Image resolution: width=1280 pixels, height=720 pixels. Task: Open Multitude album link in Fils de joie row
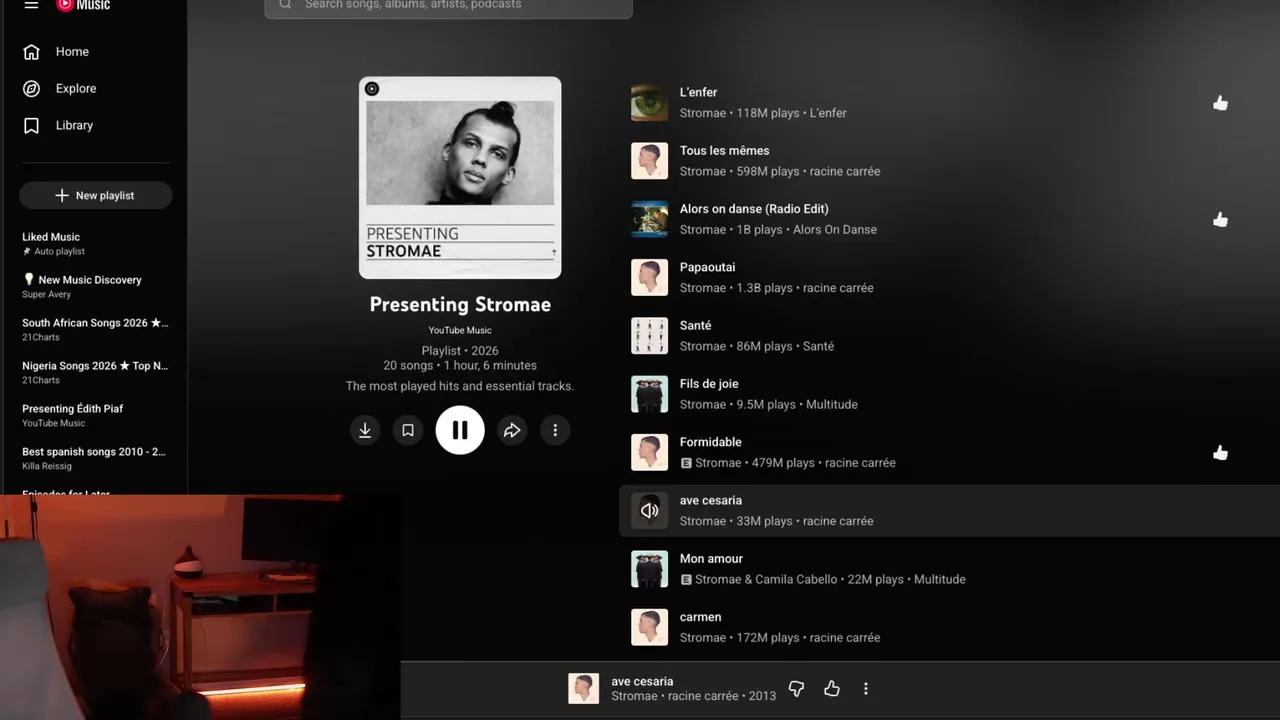coord(830,405)
